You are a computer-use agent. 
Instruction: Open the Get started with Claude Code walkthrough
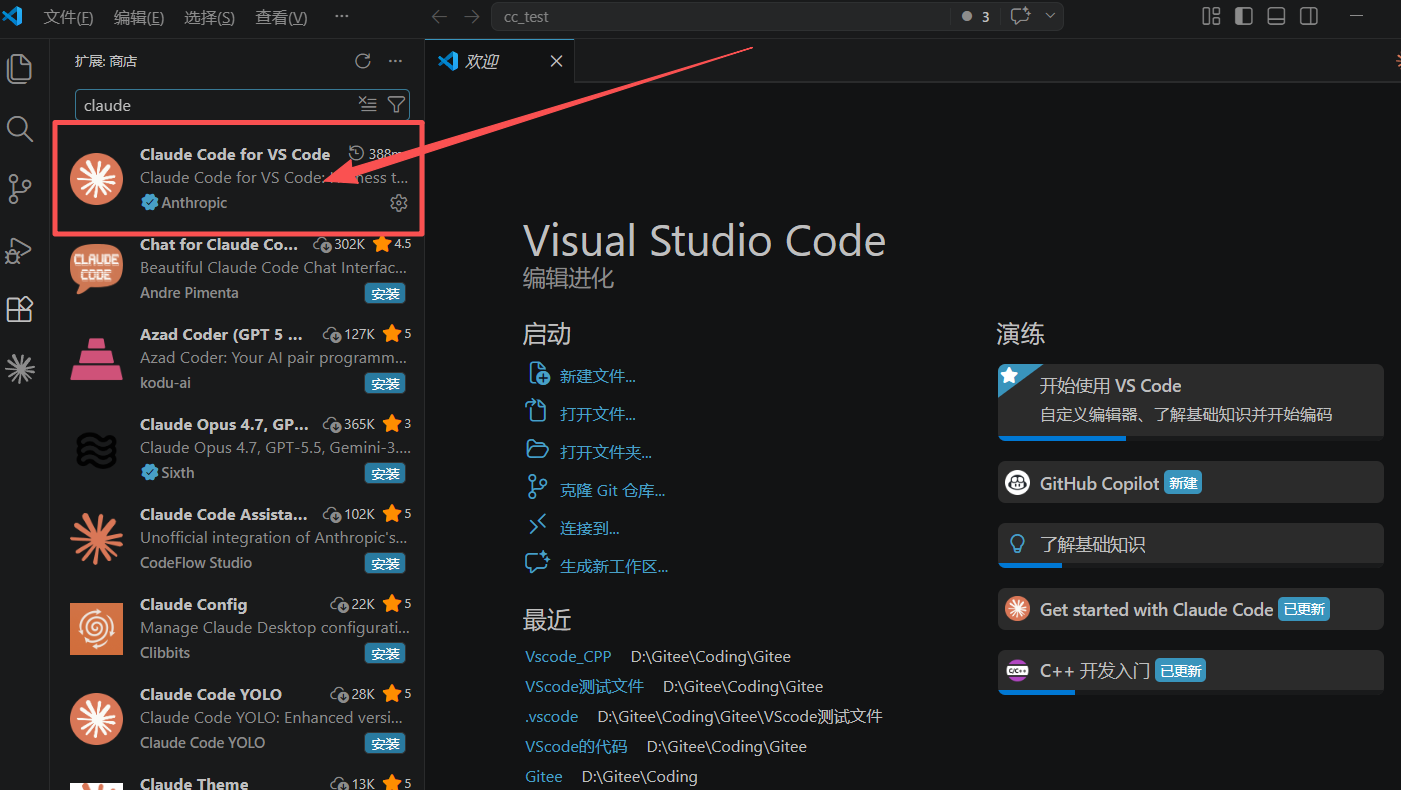coord(1191,609)
